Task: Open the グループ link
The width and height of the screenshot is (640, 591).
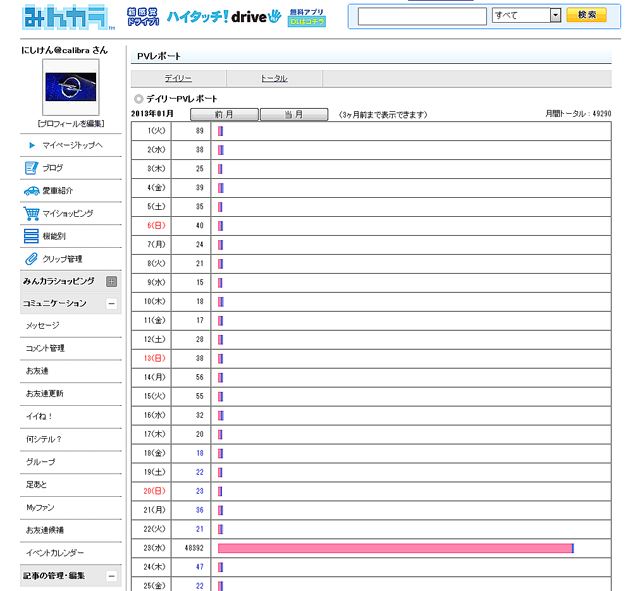Action: pyautogui.click(x=40, y=462)
